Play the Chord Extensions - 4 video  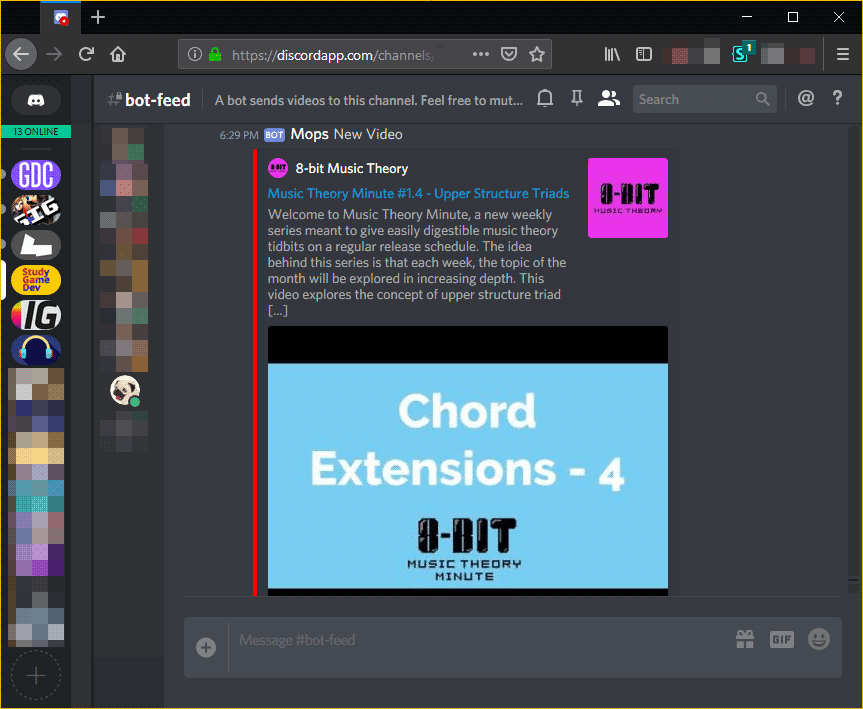point(468,461)
